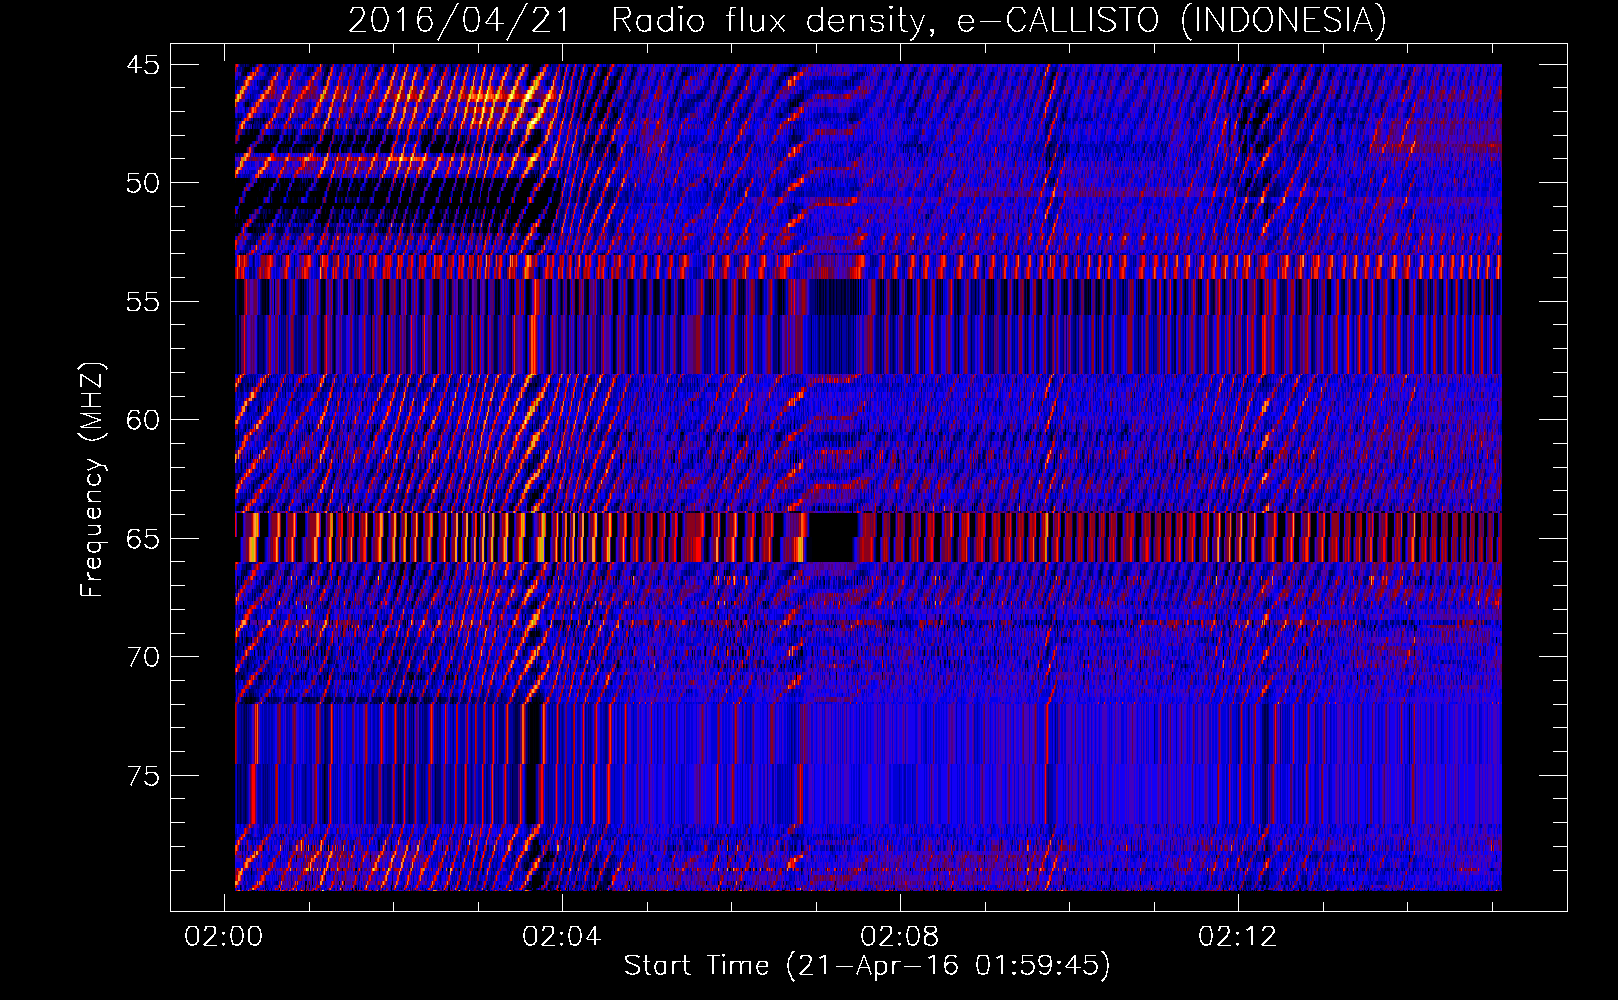
Task: Select the 75 frequency tick label
Action: pyautogui.click(x=142, y=776)
